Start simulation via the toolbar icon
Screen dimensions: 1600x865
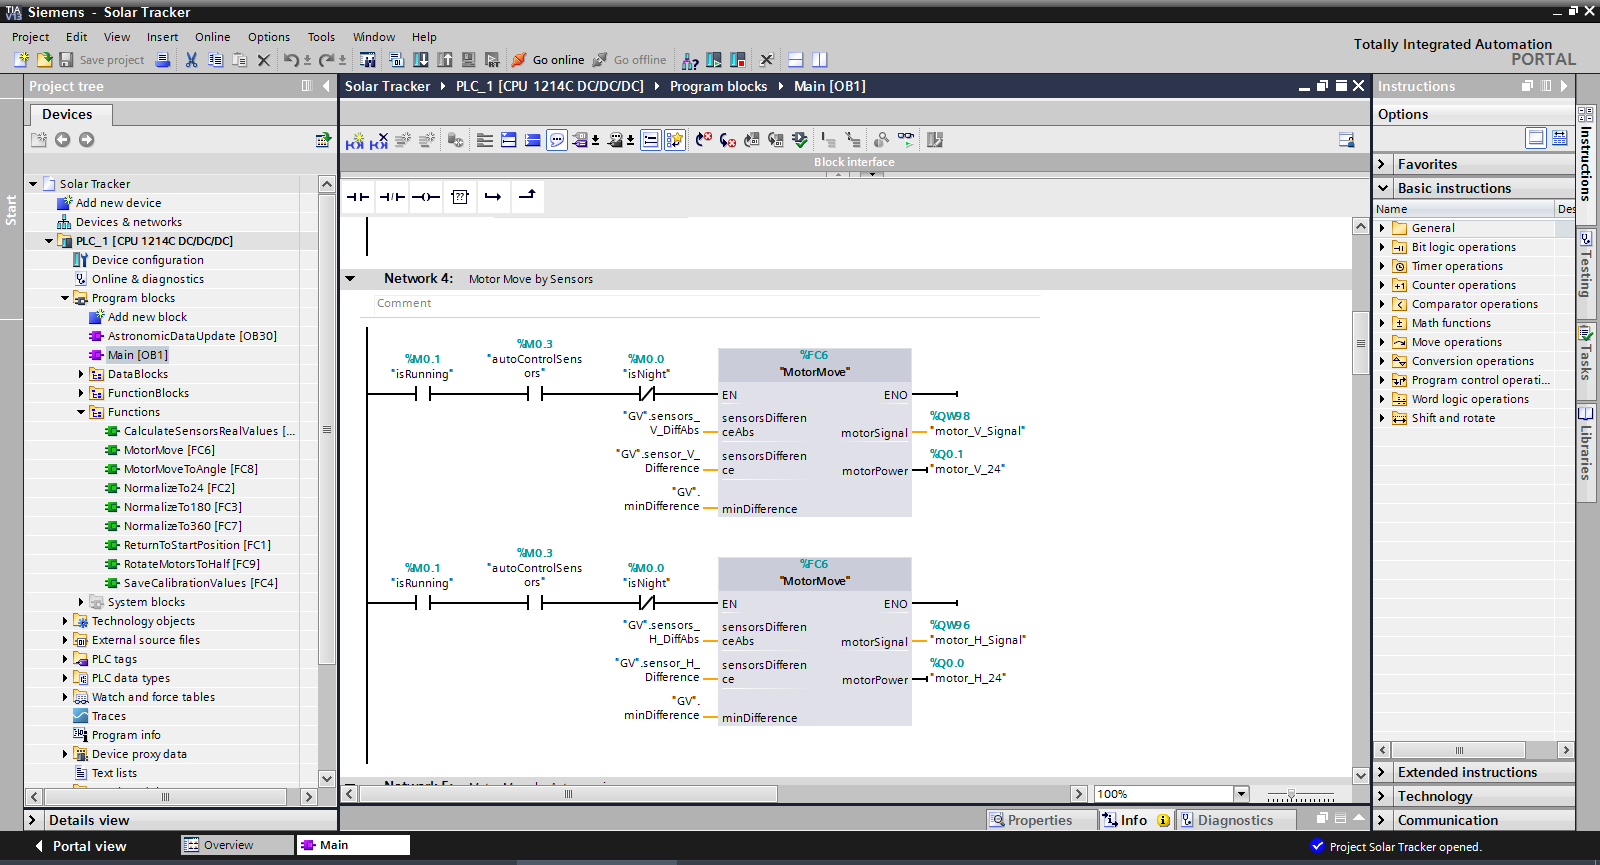tap(469, 60)
